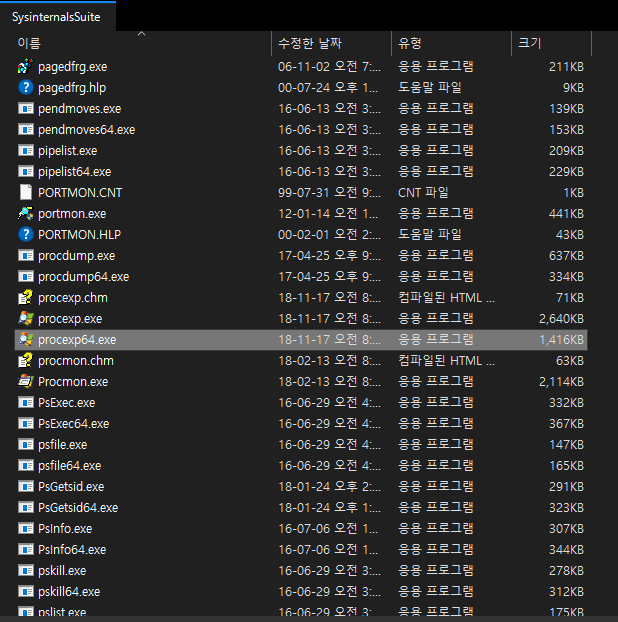Select the file name PsExec.exe

(x=67, y=403)
